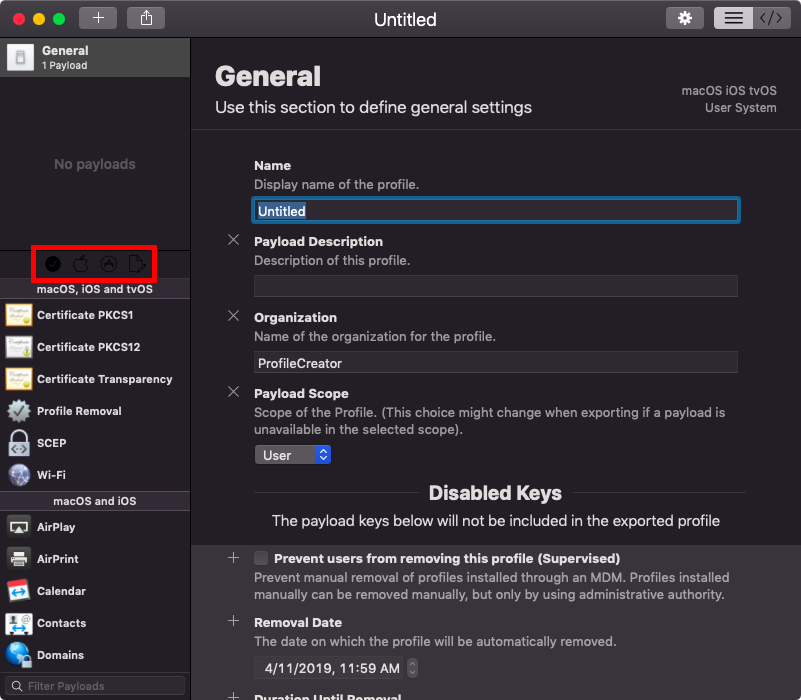The image size is (801, 700).
Task: Open the Payload Scope dropdown showing User
Action: click(x=293, y=454)
